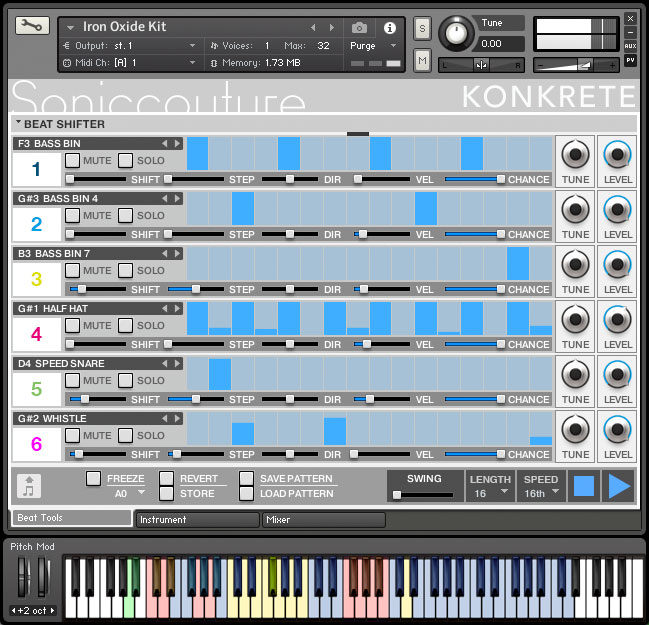Tick the STORE checkbox
This screenshot has height=625, width=649.
tap(166, 493)
